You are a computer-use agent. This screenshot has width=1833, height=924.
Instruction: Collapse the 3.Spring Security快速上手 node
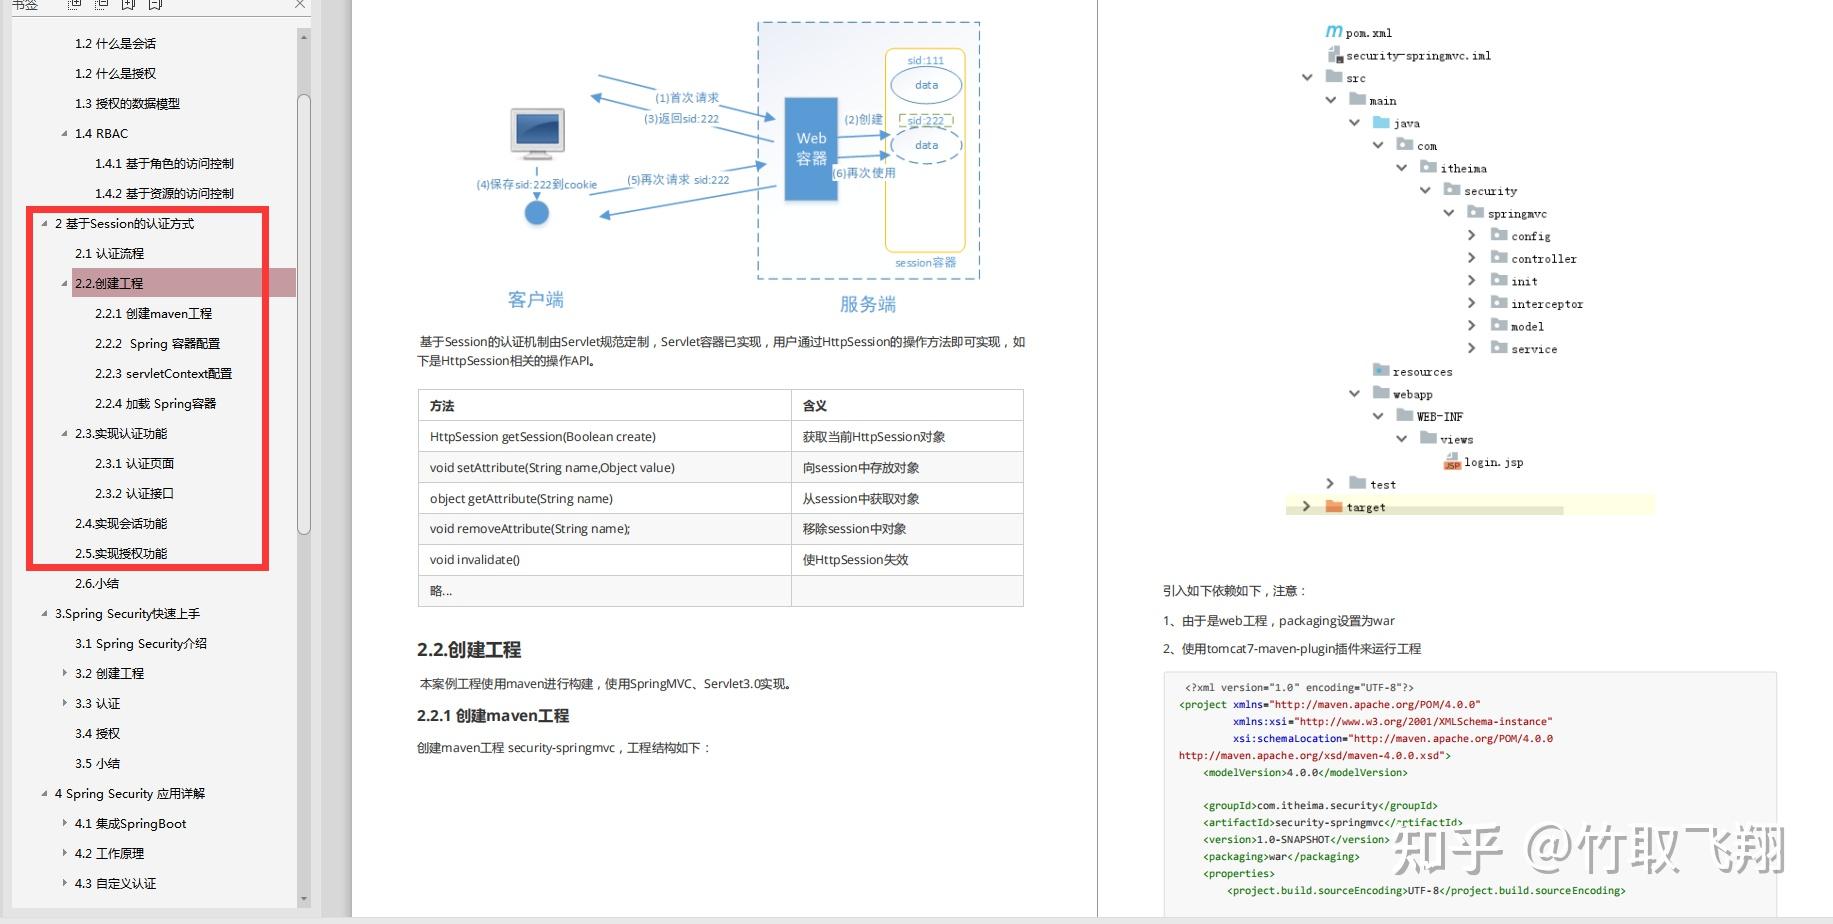click(45, 614)
